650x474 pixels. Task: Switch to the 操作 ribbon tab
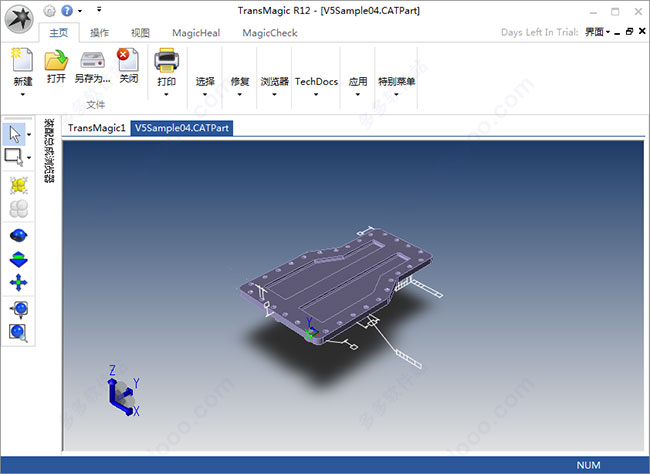click(99, 33)
